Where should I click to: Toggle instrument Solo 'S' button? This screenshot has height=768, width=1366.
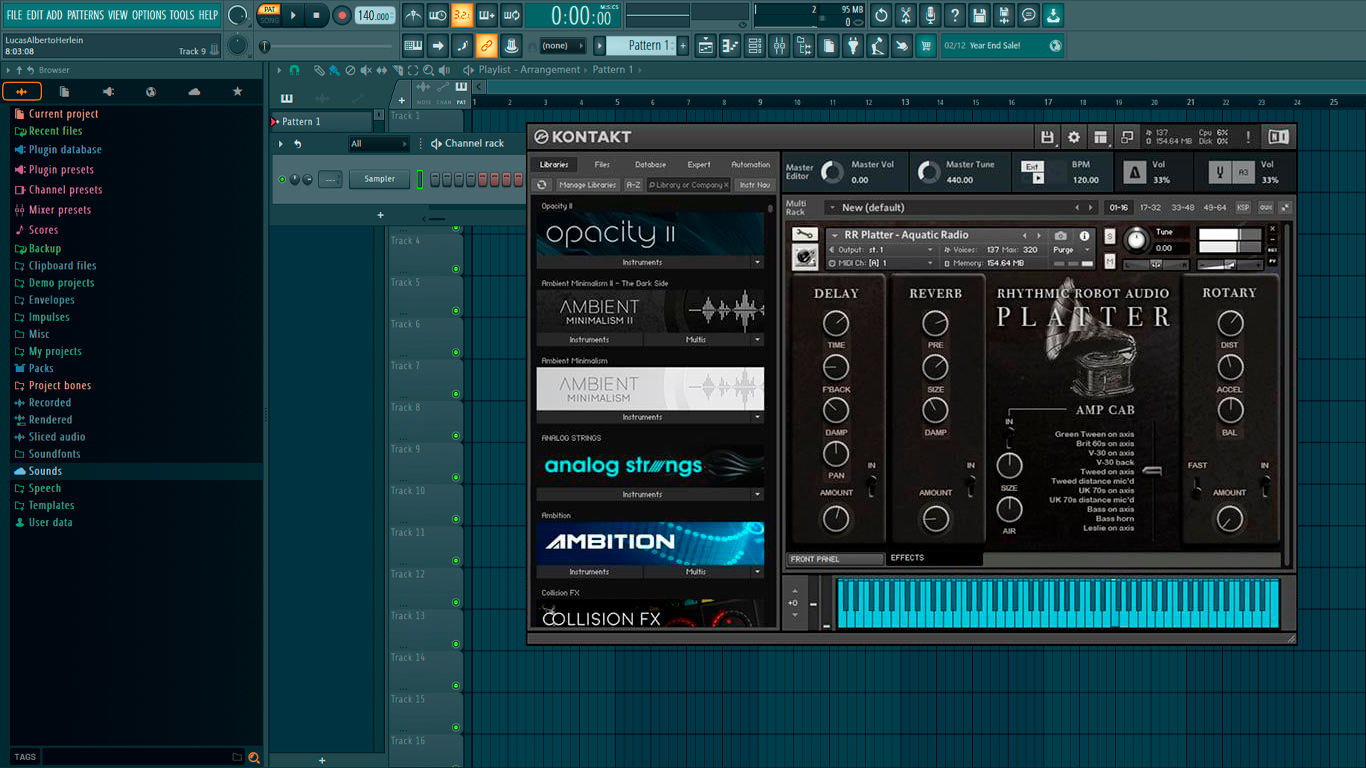1110,236
